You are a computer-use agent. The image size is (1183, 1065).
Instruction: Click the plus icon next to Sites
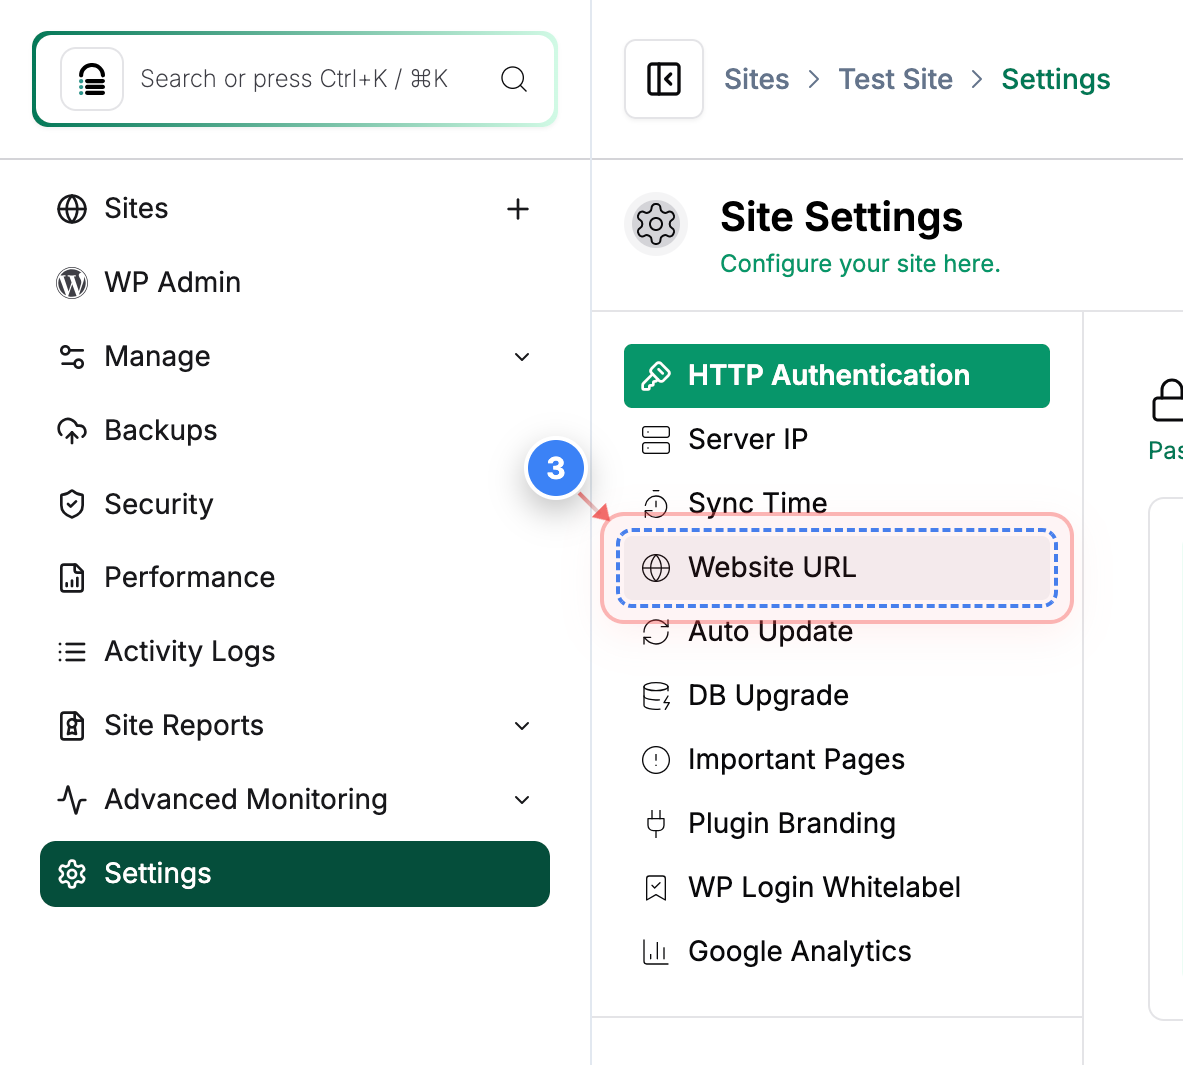pyautogui.click(x=518, y=209)
